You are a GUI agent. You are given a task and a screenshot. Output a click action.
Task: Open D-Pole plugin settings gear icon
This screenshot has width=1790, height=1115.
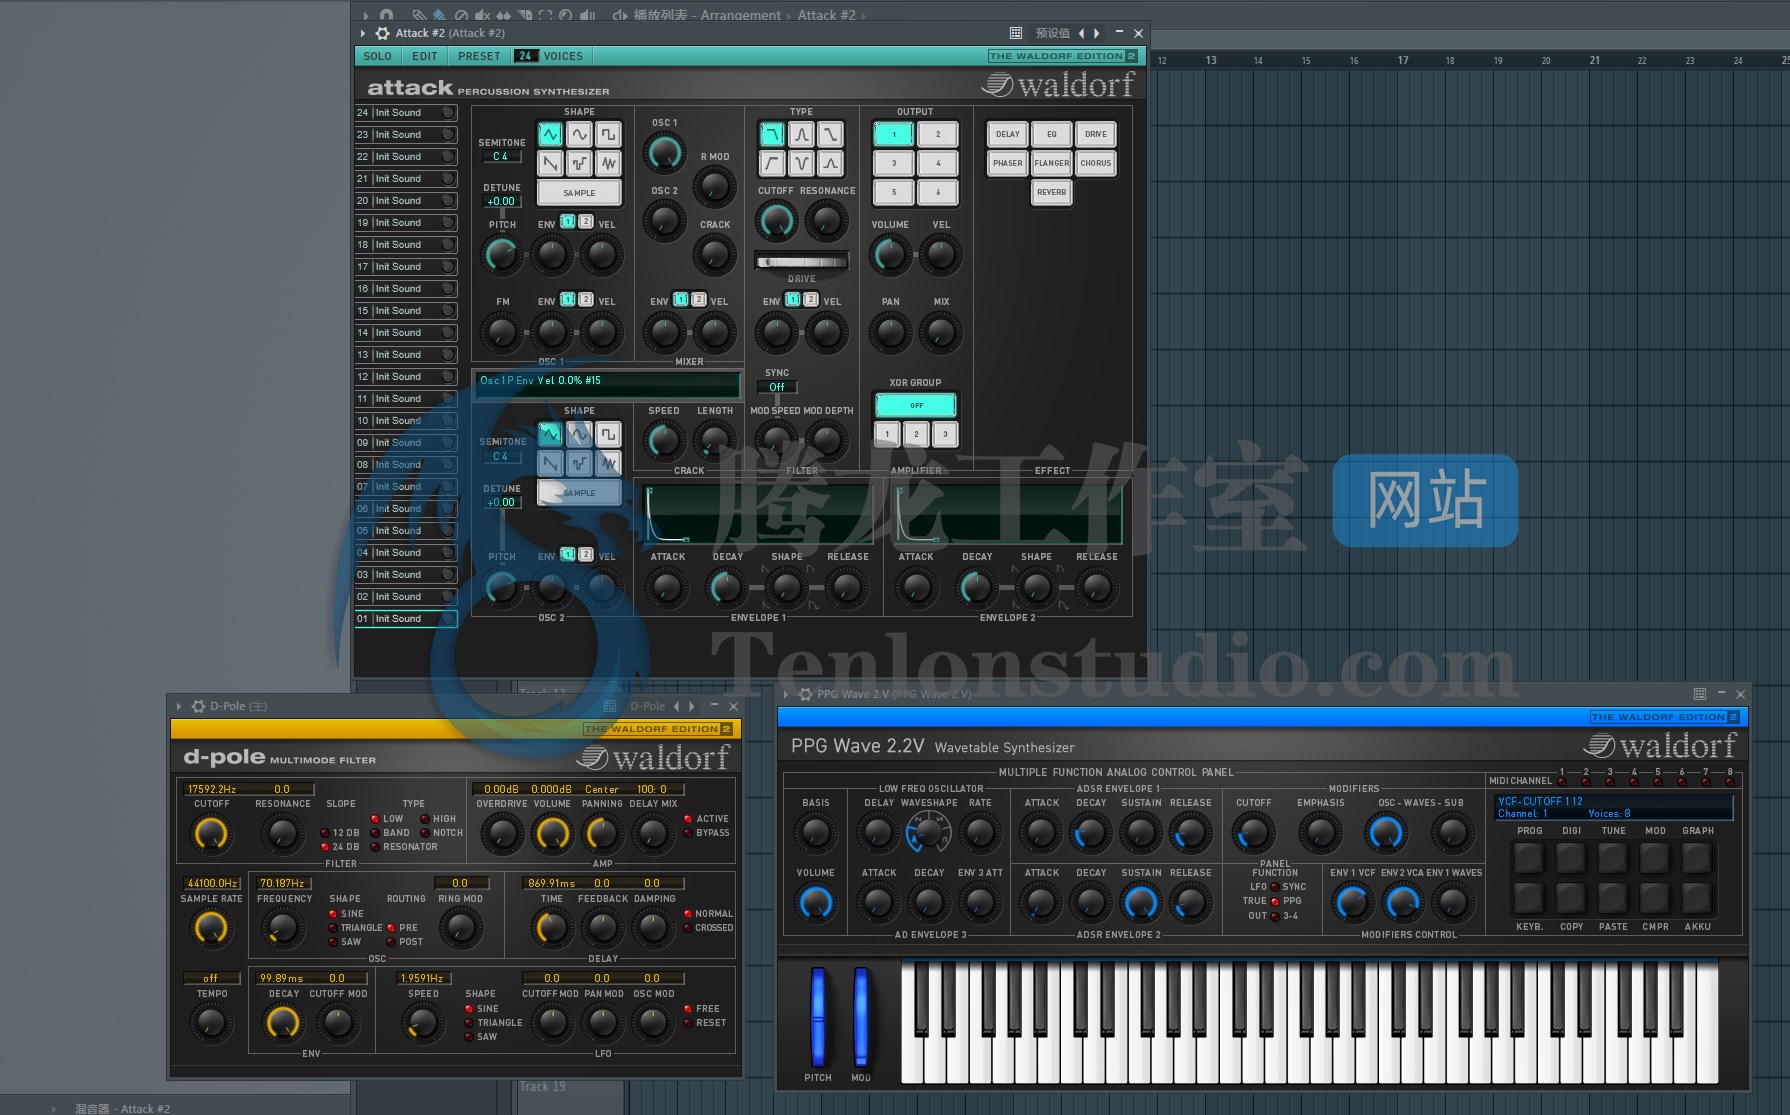coord(198,706)
